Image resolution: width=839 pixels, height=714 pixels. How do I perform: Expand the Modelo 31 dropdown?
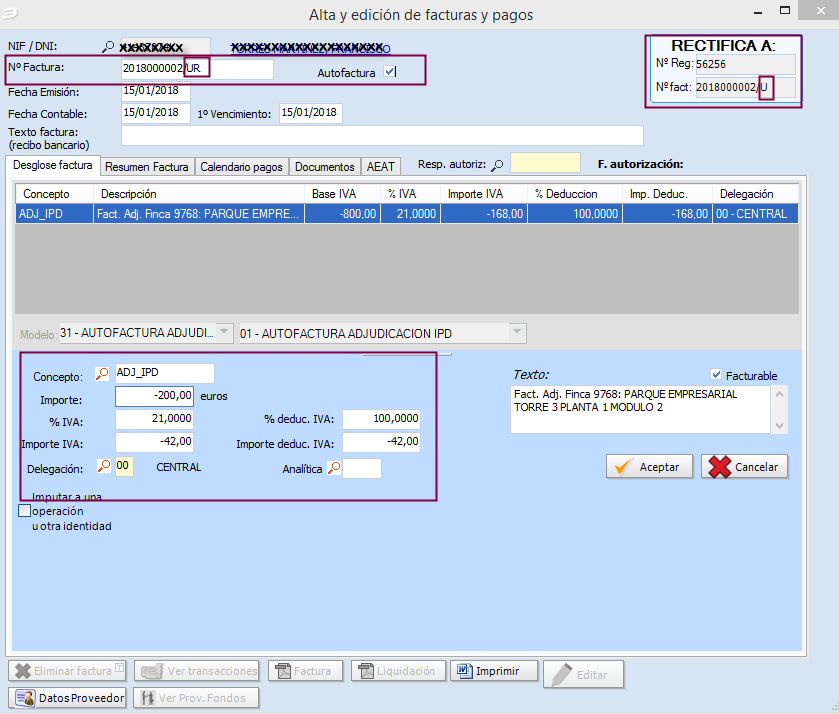[225, 332]
